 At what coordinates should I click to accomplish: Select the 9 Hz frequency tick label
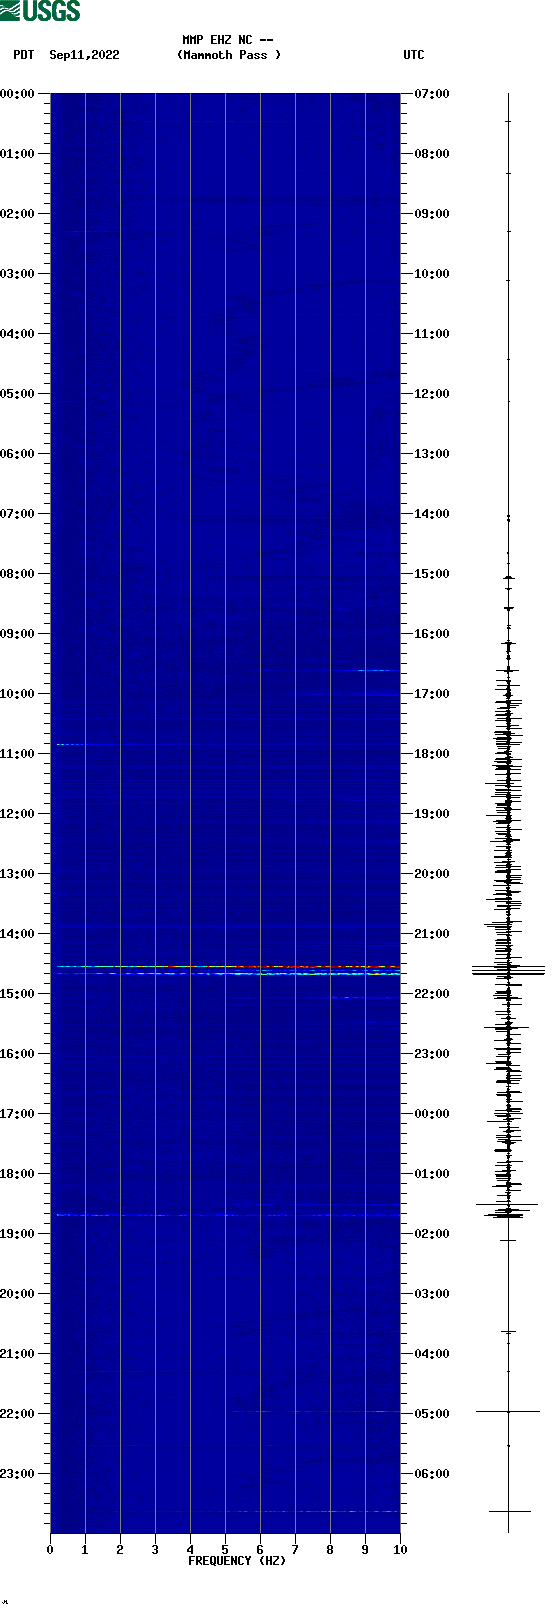point(365,1550)
